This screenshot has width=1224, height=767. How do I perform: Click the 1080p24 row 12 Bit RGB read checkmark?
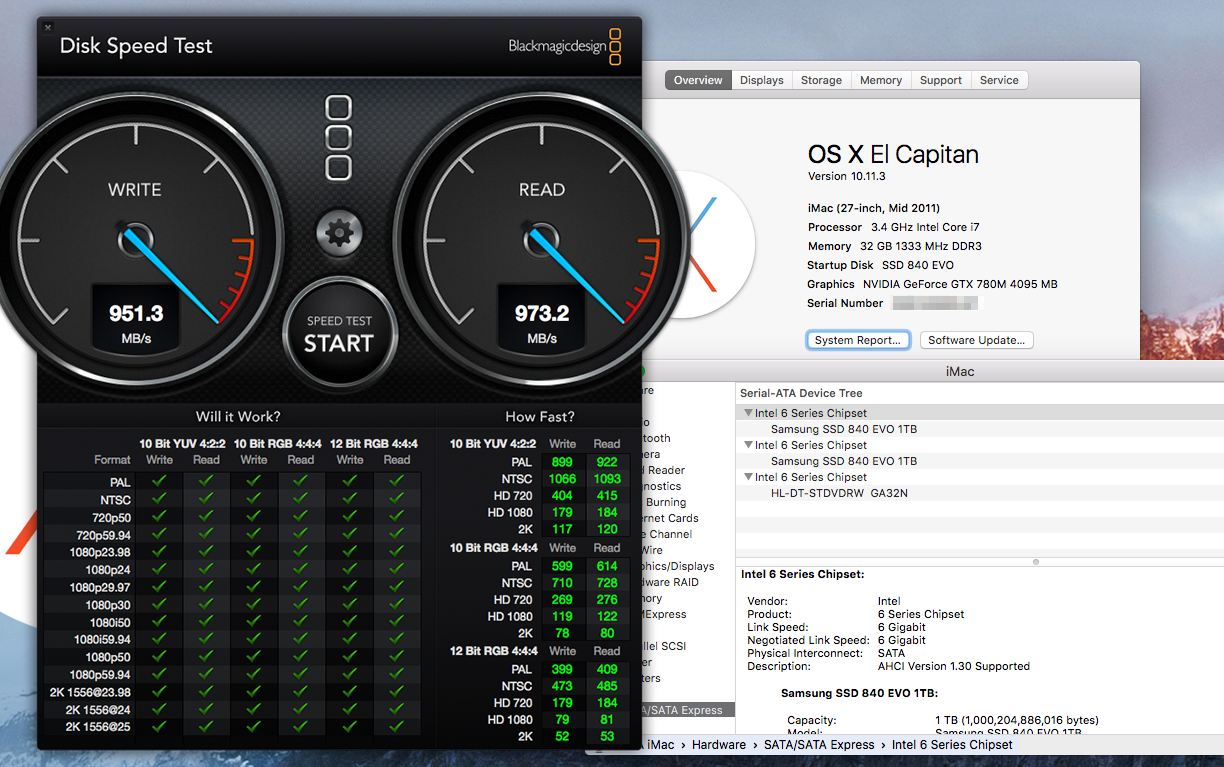pos(397,569)
